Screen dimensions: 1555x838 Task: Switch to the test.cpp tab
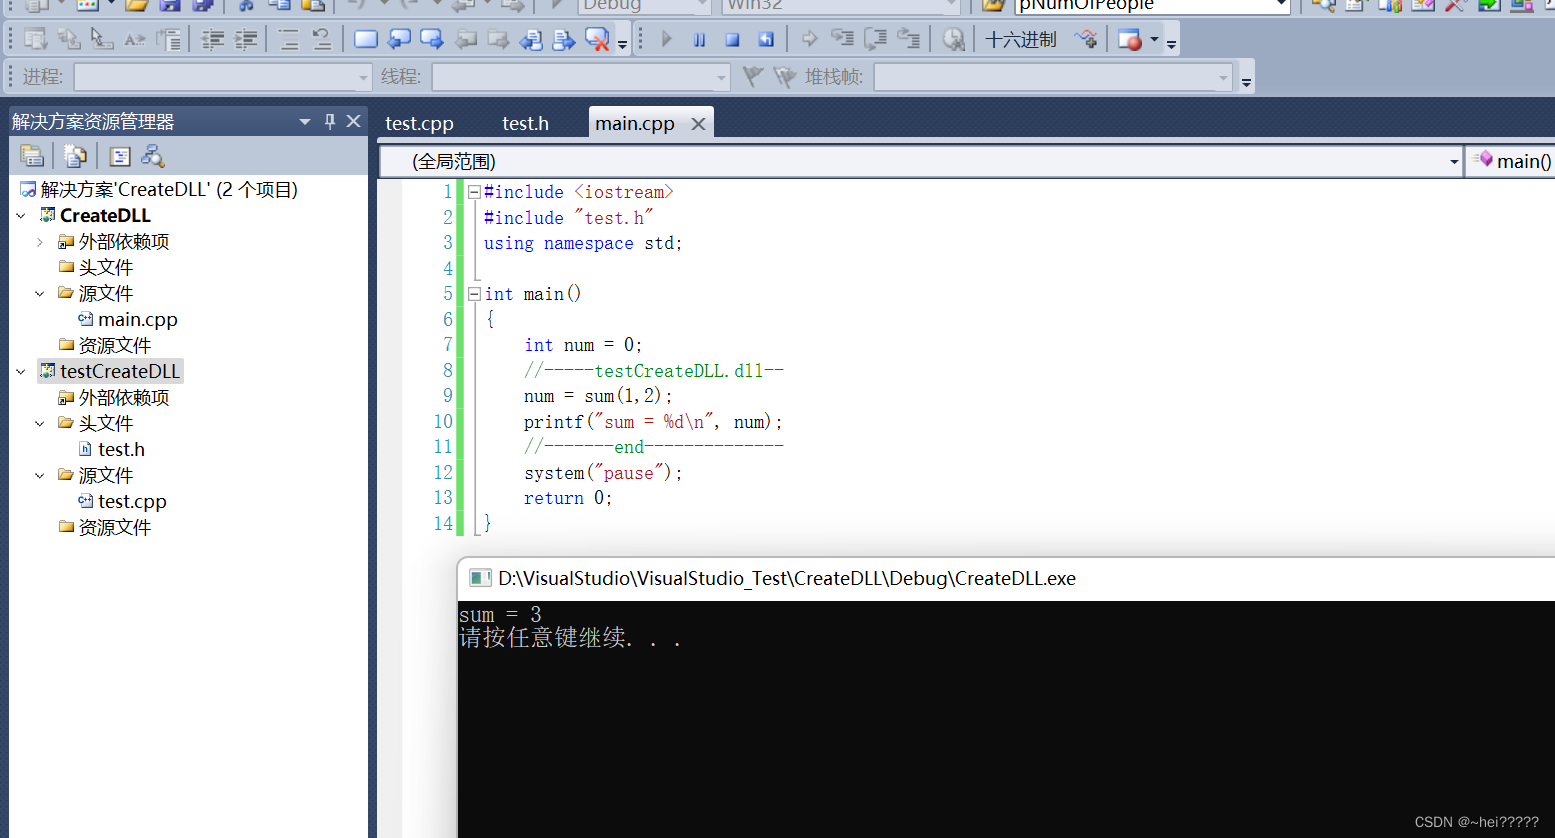click(419, 122)
